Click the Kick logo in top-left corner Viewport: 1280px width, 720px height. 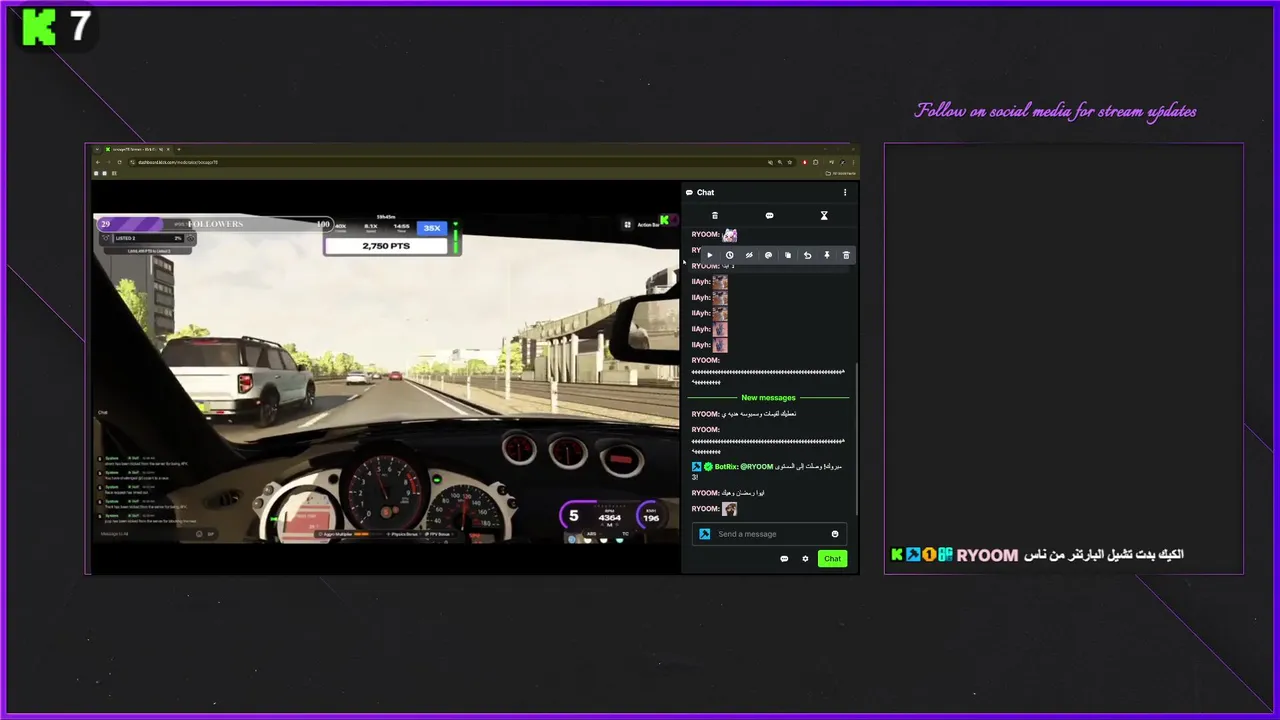pyautogui.click(x=39, y=27)
